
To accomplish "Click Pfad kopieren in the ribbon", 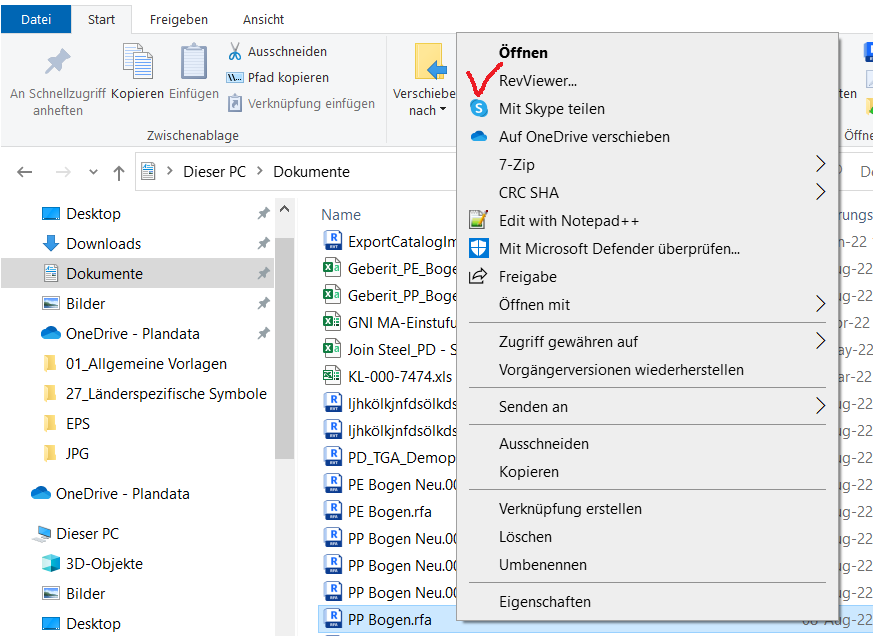I will (288, 77).
